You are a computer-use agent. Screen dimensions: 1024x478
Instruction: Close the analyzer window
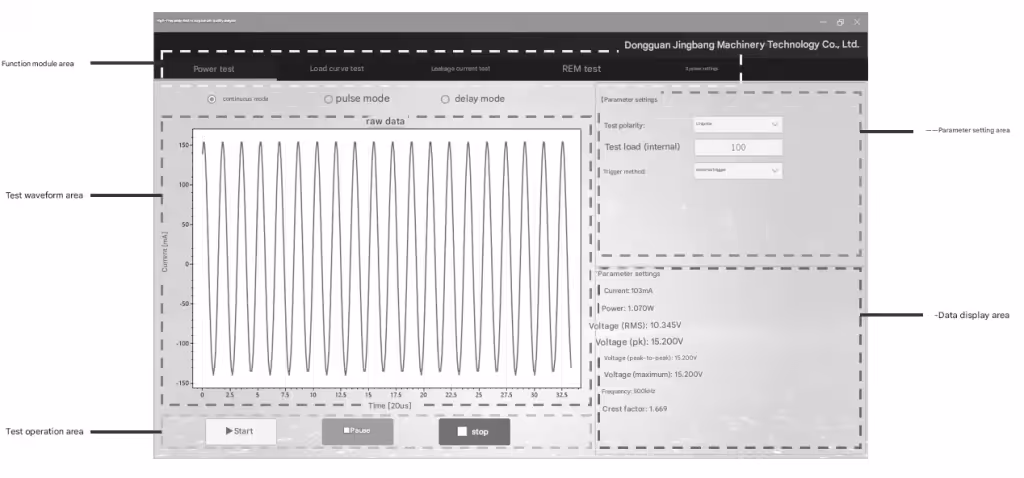[x=857, y=22]
